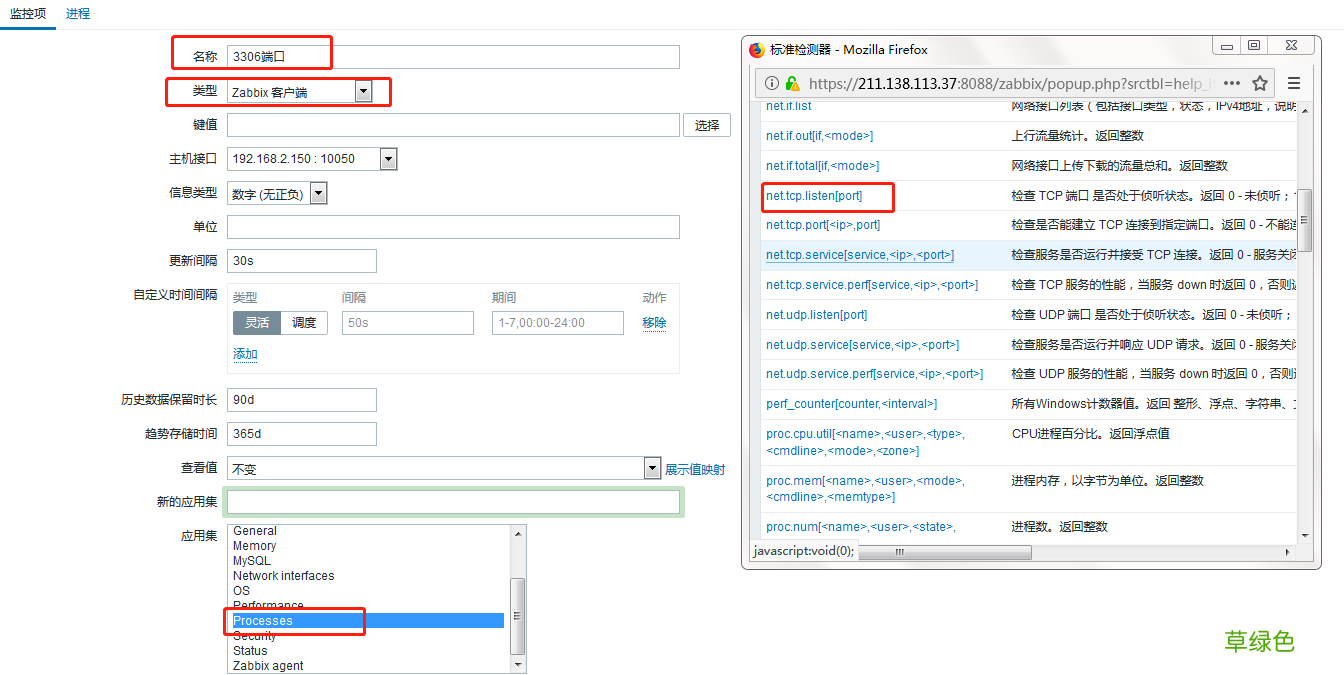Select General in the 应用集 list
The width and height of the screenshot is (1344, 675).
pos(368,531)
